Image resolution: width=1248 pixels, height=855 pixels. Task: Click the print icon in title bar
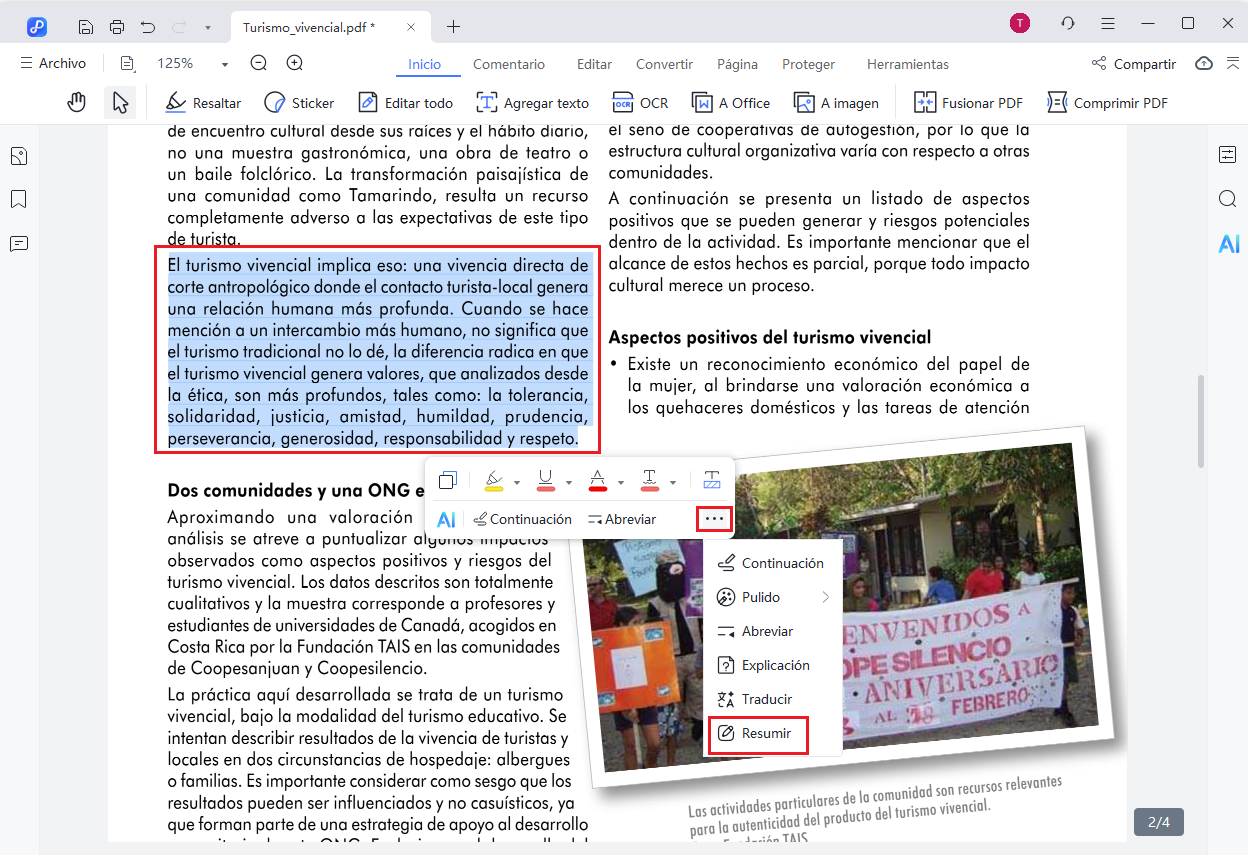click(x=117, y=25)
